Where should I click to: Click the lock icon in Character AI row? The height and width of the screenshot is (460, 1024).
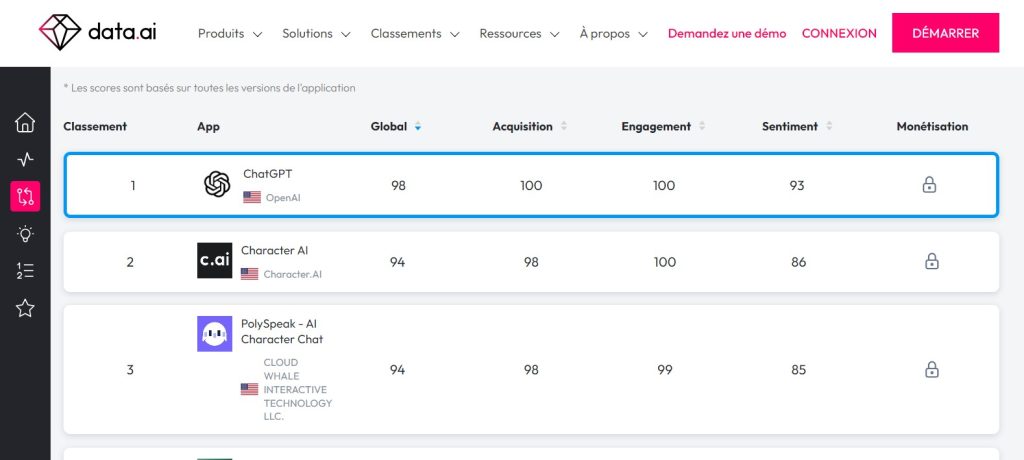tap(932, 261)
